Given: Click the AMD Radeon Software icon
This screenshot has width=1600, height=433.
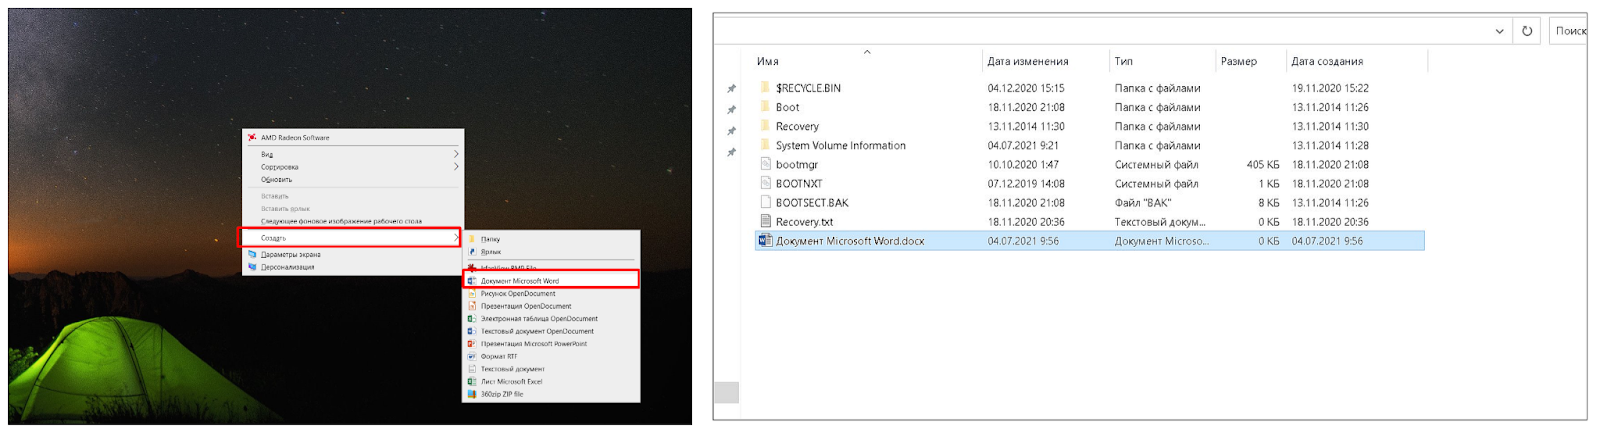Looking at the screenshot, I should click(252, 137).
